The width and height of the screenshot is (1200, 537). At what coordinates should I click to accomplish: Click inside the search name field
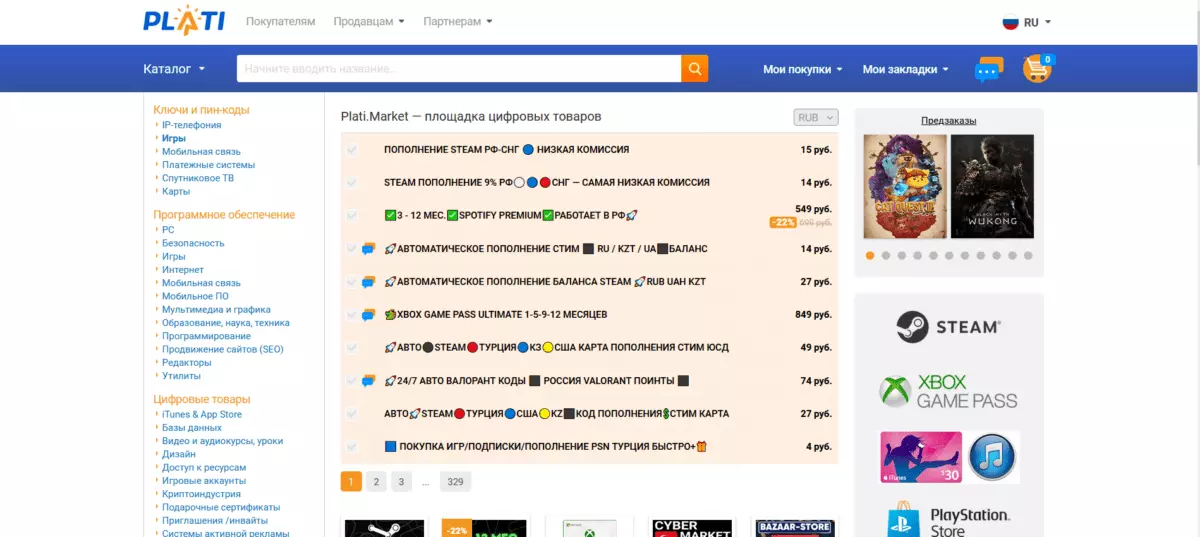click(x=459, y=69)
